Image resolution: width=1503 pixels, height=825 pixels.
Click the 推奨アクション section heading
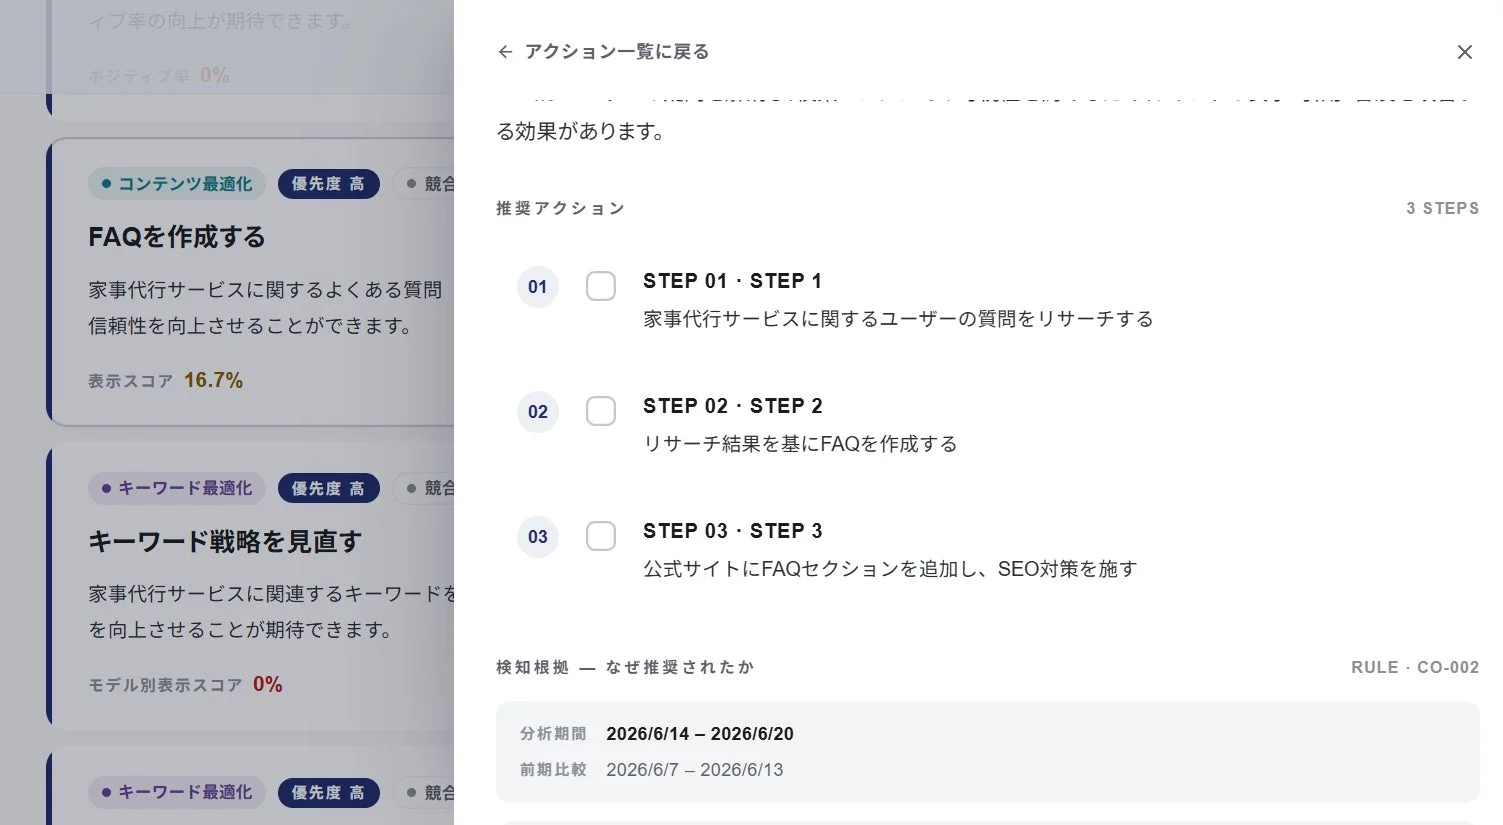pos(560,208)
